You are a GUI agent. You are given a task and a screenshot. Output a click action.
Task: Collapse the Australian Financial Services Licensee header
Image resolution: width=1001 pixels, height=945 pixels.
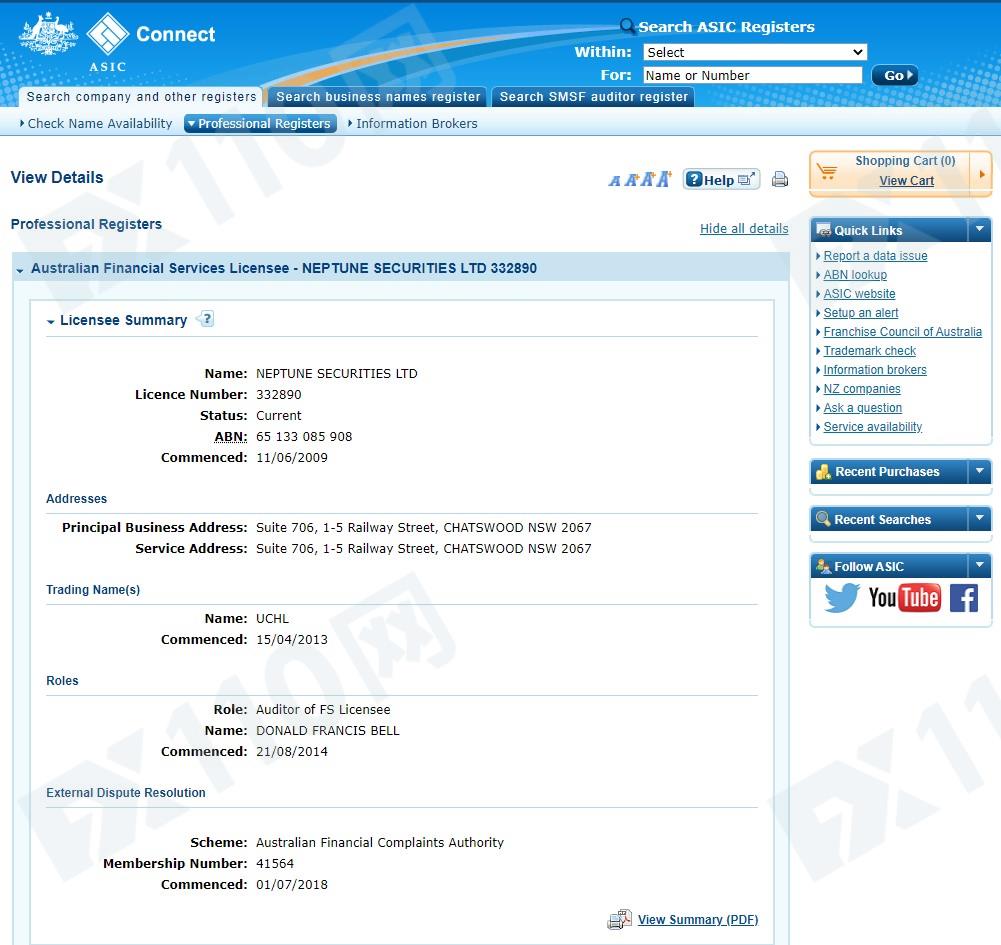tap(20, 271)
